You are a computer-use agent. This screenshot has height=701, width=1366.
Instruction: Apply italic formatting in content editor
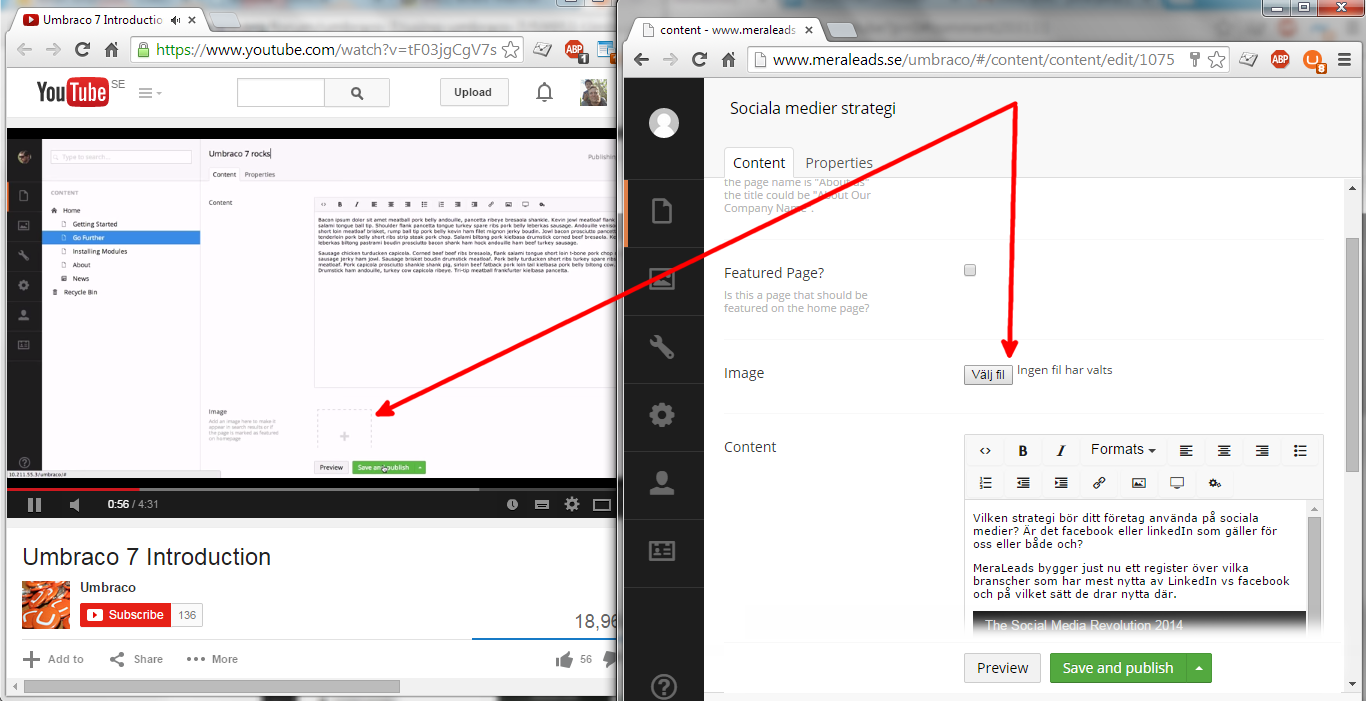(1061, 451)
